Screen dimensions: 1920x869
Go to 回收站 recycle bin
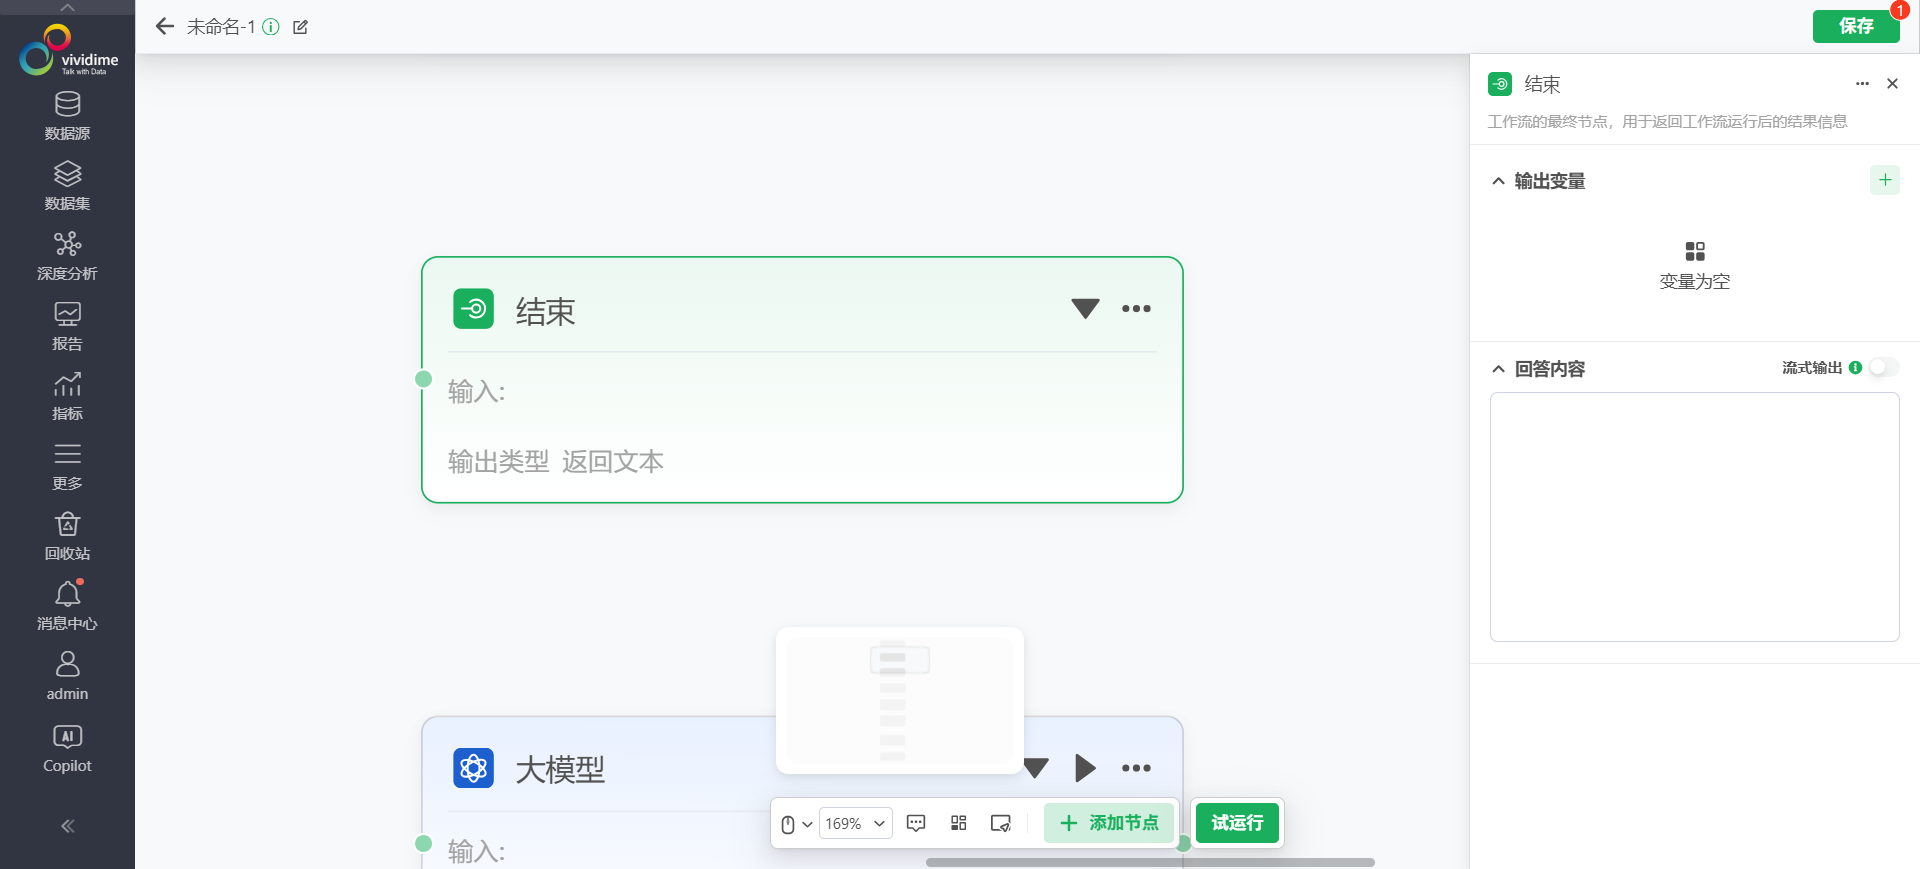point(67,536)
